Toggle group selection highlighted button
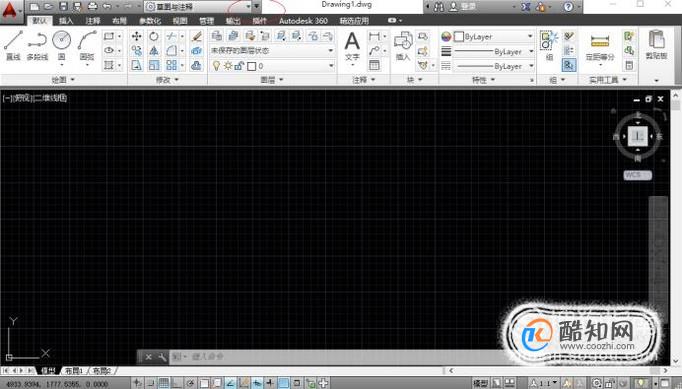The width and height of the screenshot is (682, 389). coord(569,65)
